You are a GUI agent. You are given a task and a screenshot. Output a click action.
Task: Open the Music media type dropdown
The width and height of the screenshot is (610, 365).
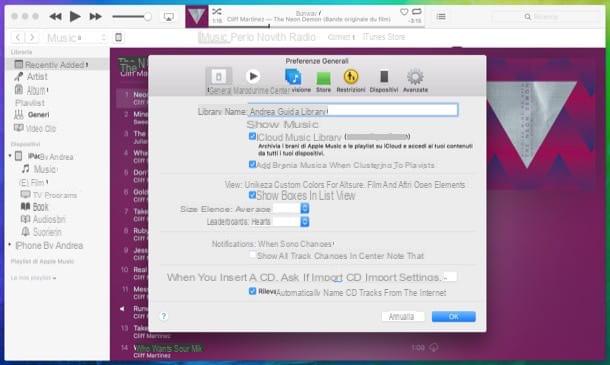76,38
